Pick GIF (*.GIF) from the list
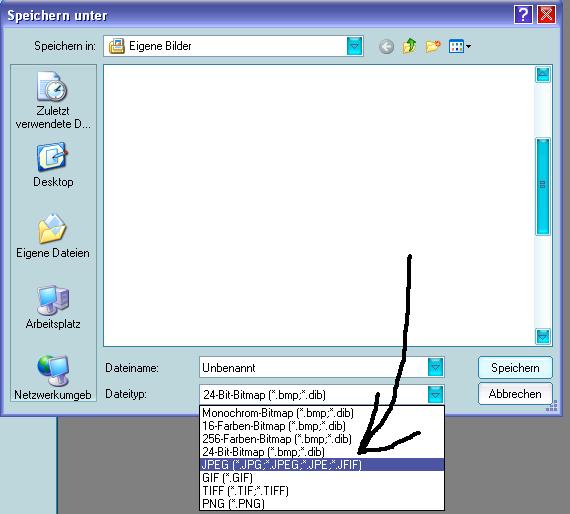 coord(322,478)
